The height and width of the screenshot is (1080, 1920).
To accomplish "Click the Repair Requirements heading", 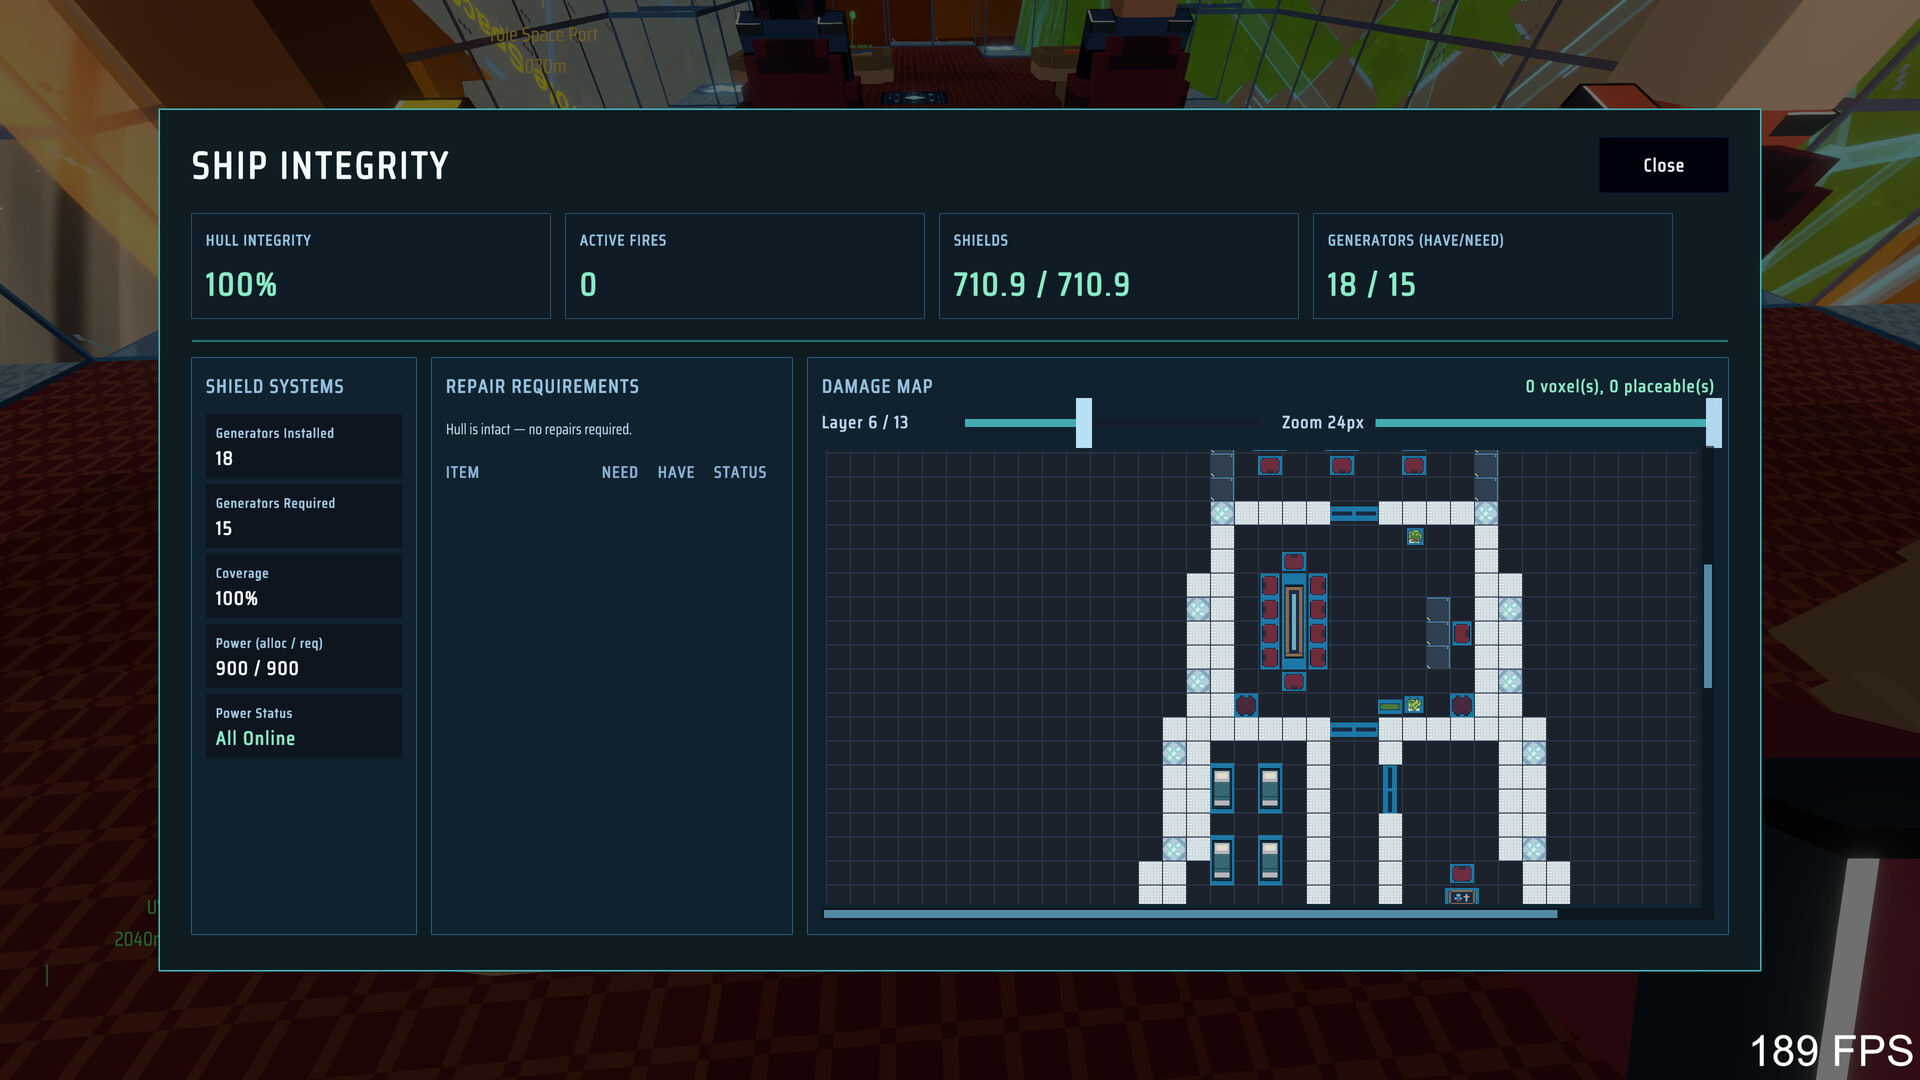I will [x=543, y=387].
